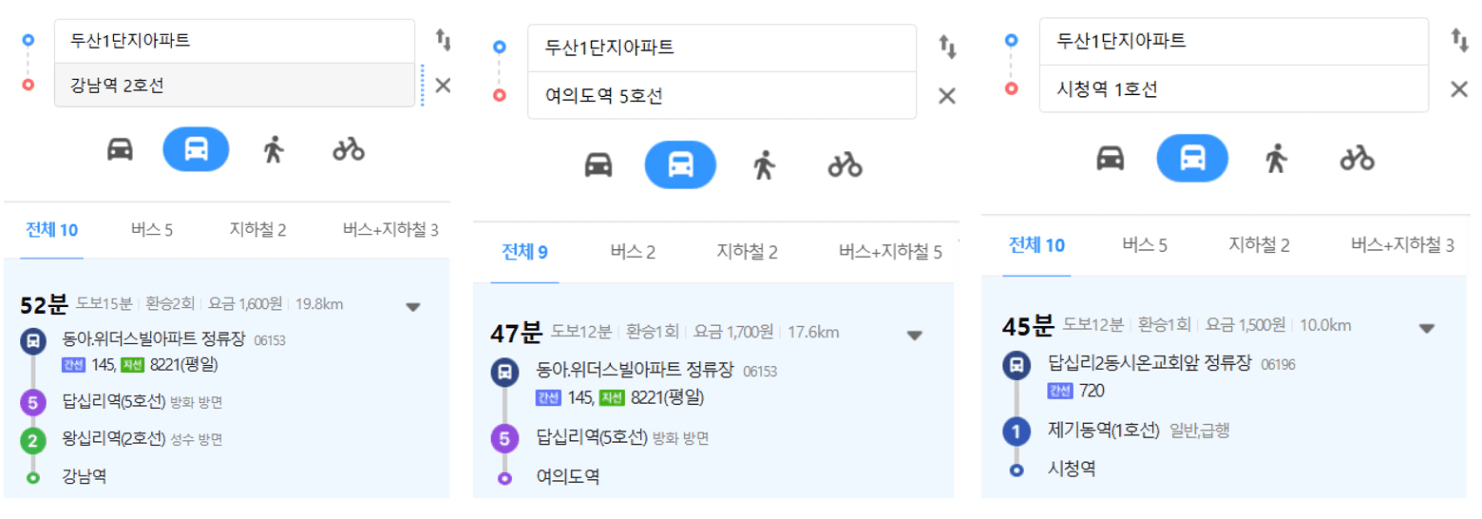Select car mode in the 시청역 panel
The height and width of the screenshot is (519, 1482).
1110,158
